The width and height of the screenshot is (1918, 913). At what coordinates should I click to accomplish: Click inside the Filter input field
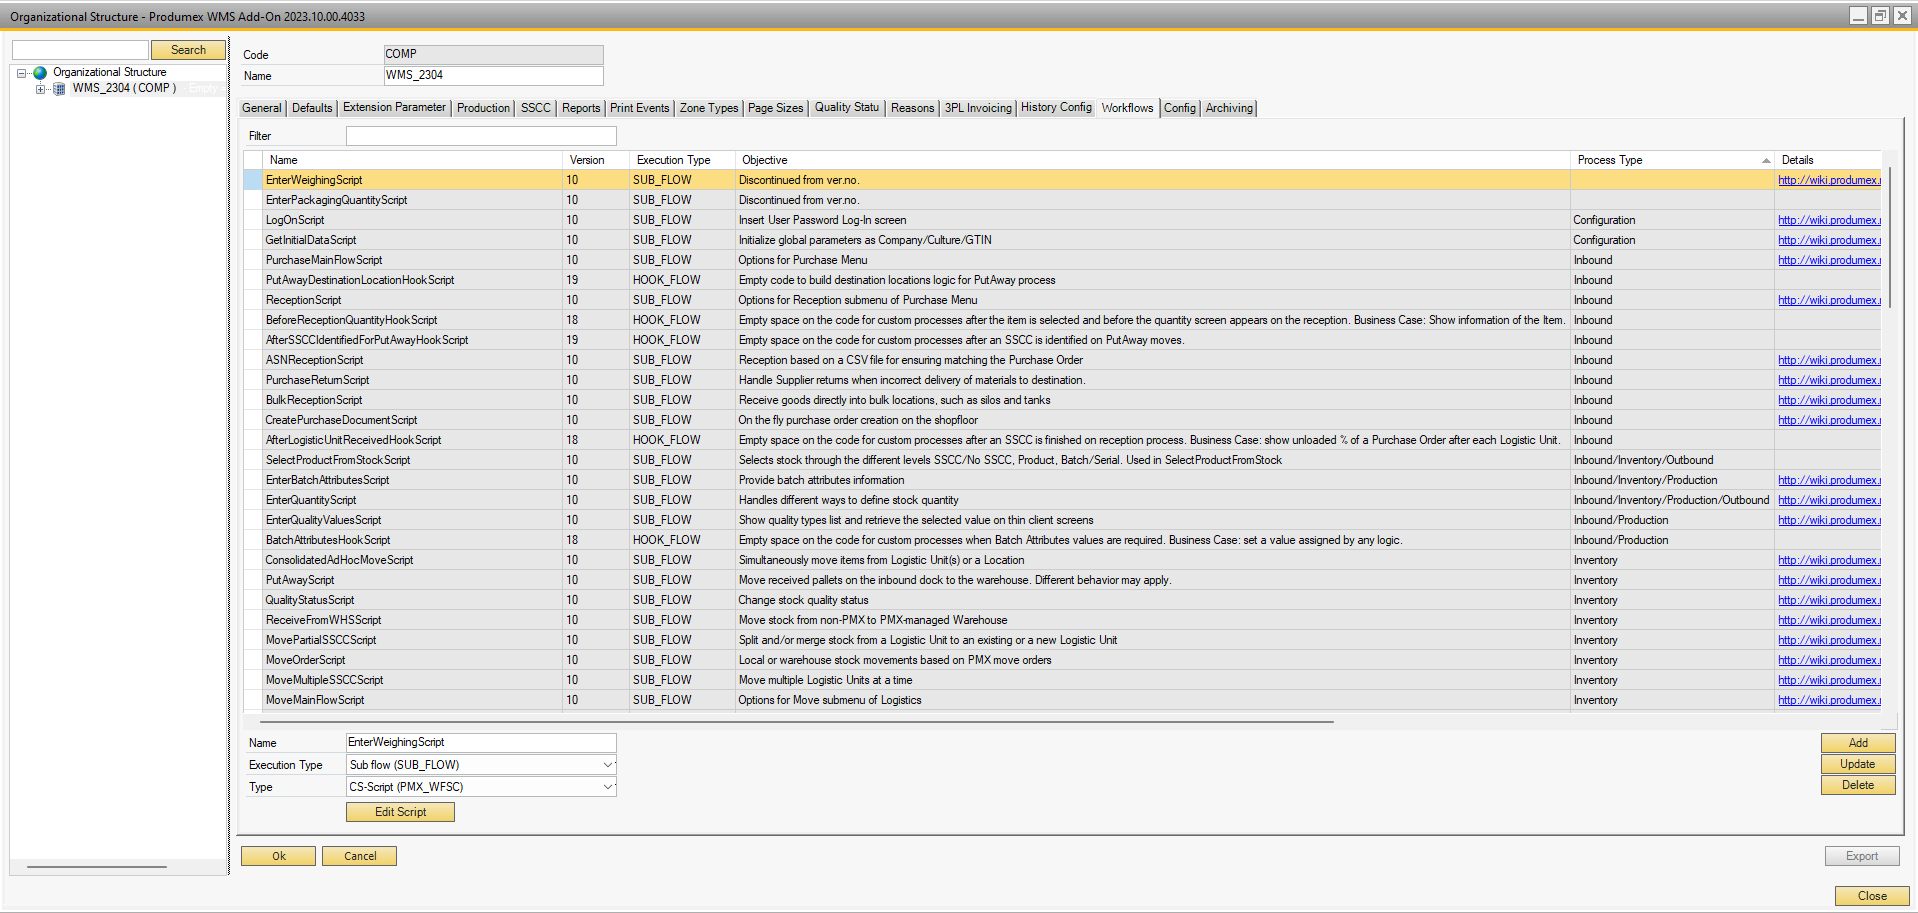(480, 135)
